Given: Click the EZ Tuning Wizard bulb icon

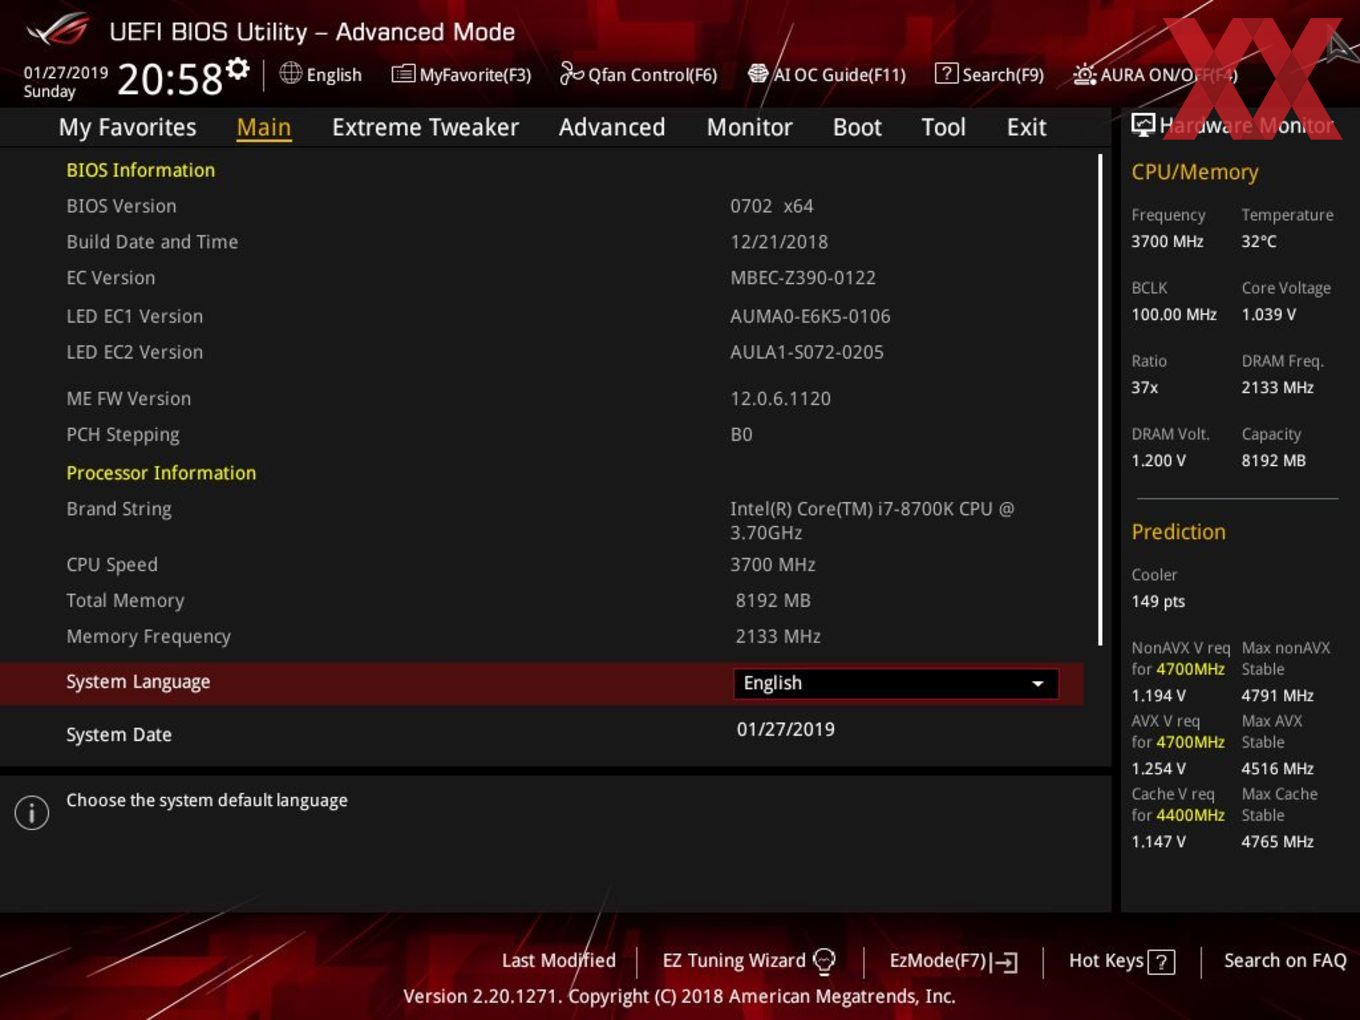Looking at the screenshot, I should [824, 961].
